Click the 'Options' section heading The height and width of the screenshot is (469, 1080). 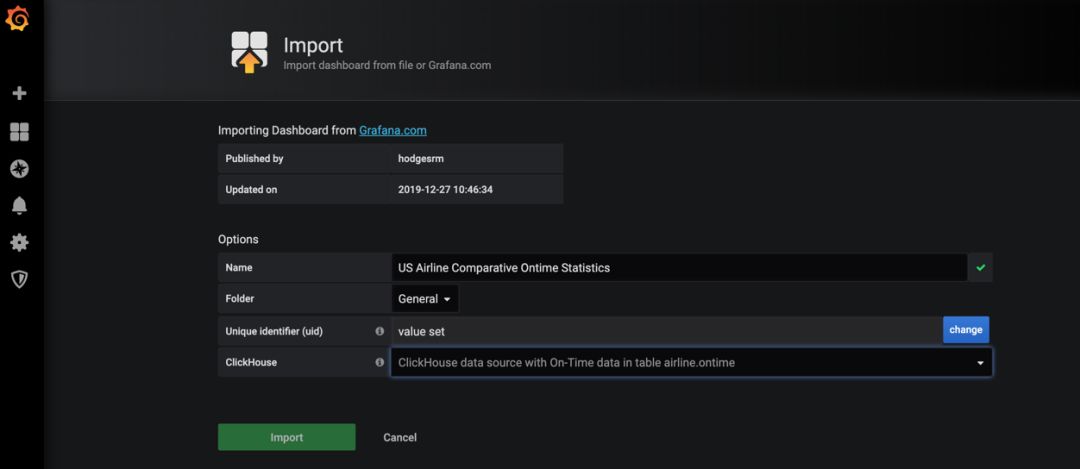pos(238,240)
